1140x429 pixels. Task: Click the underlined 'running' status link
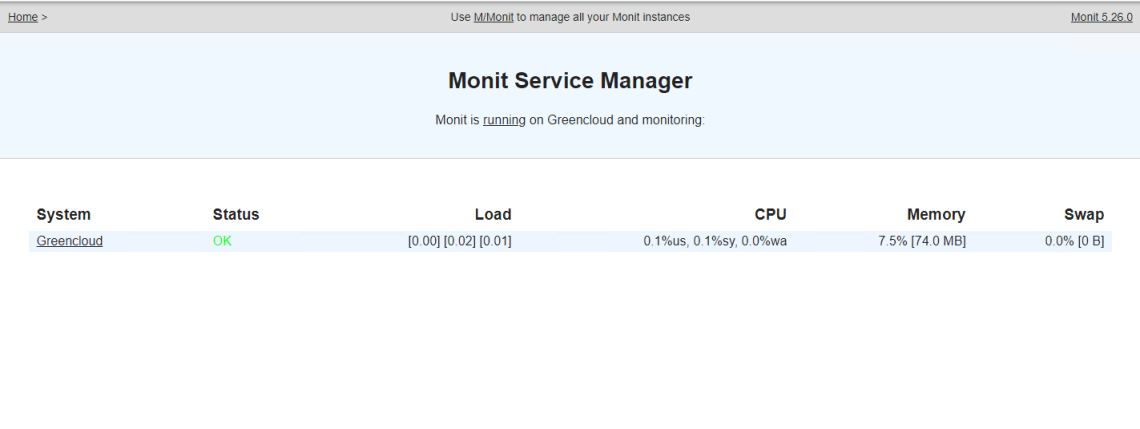504,120
